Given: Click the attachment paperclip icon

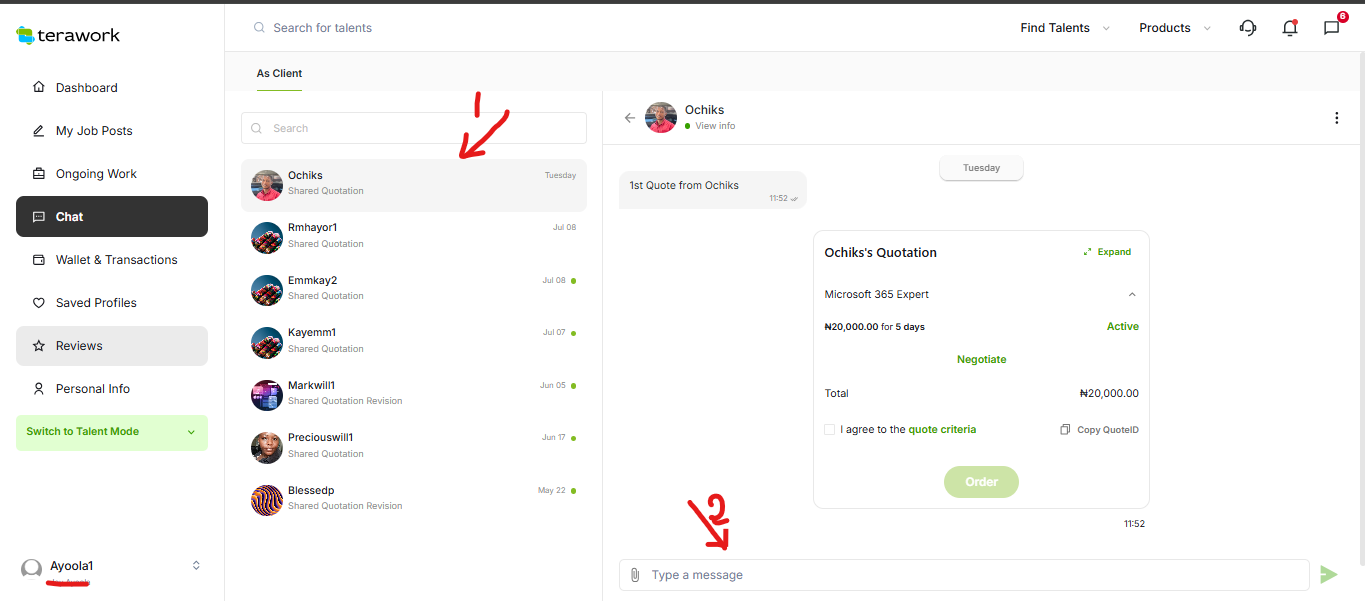Looking at the screenshot, I should pyautogui.click(x=635, y=575).
